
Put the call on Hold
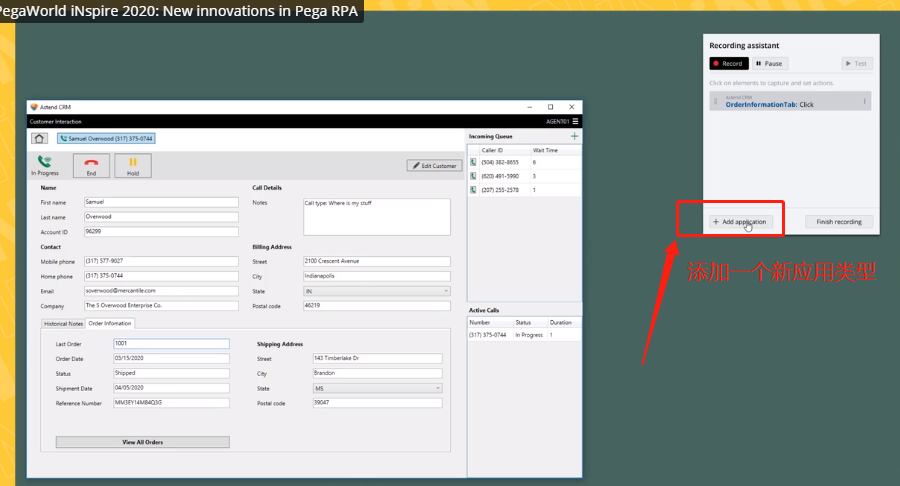coord(133,165)
